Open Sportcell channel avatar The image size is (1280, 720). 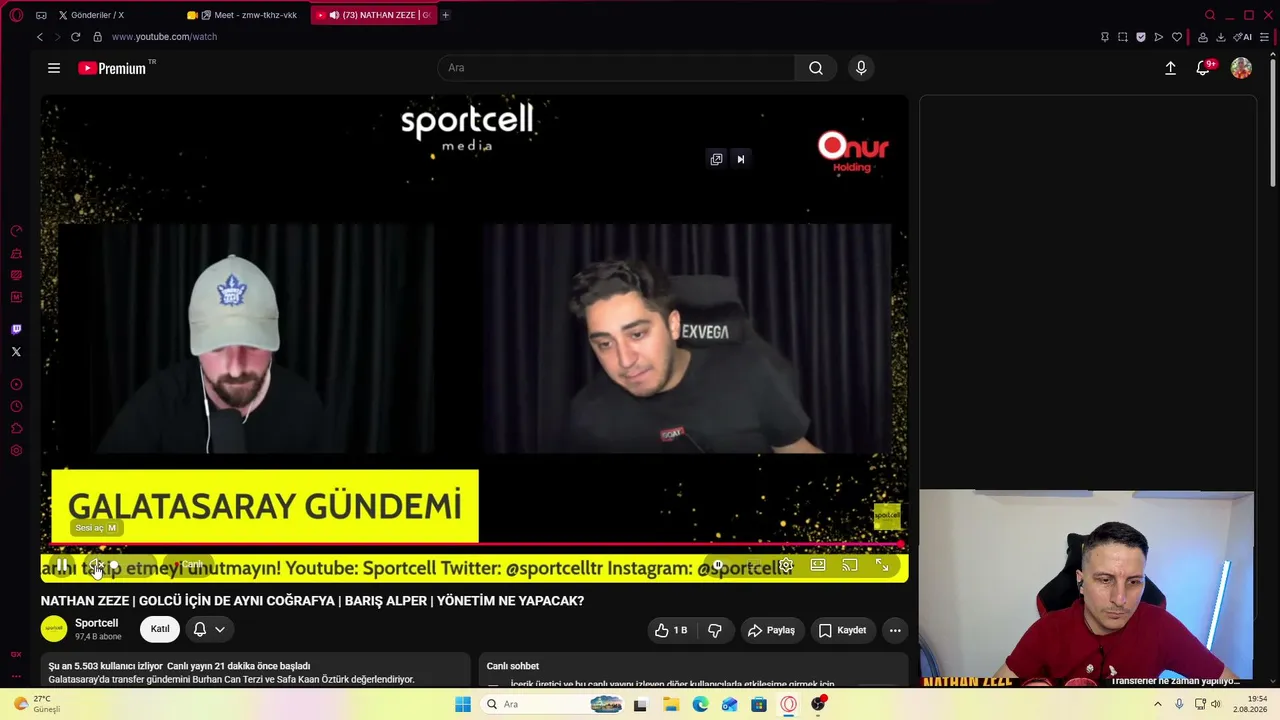(x=54, y=629)
